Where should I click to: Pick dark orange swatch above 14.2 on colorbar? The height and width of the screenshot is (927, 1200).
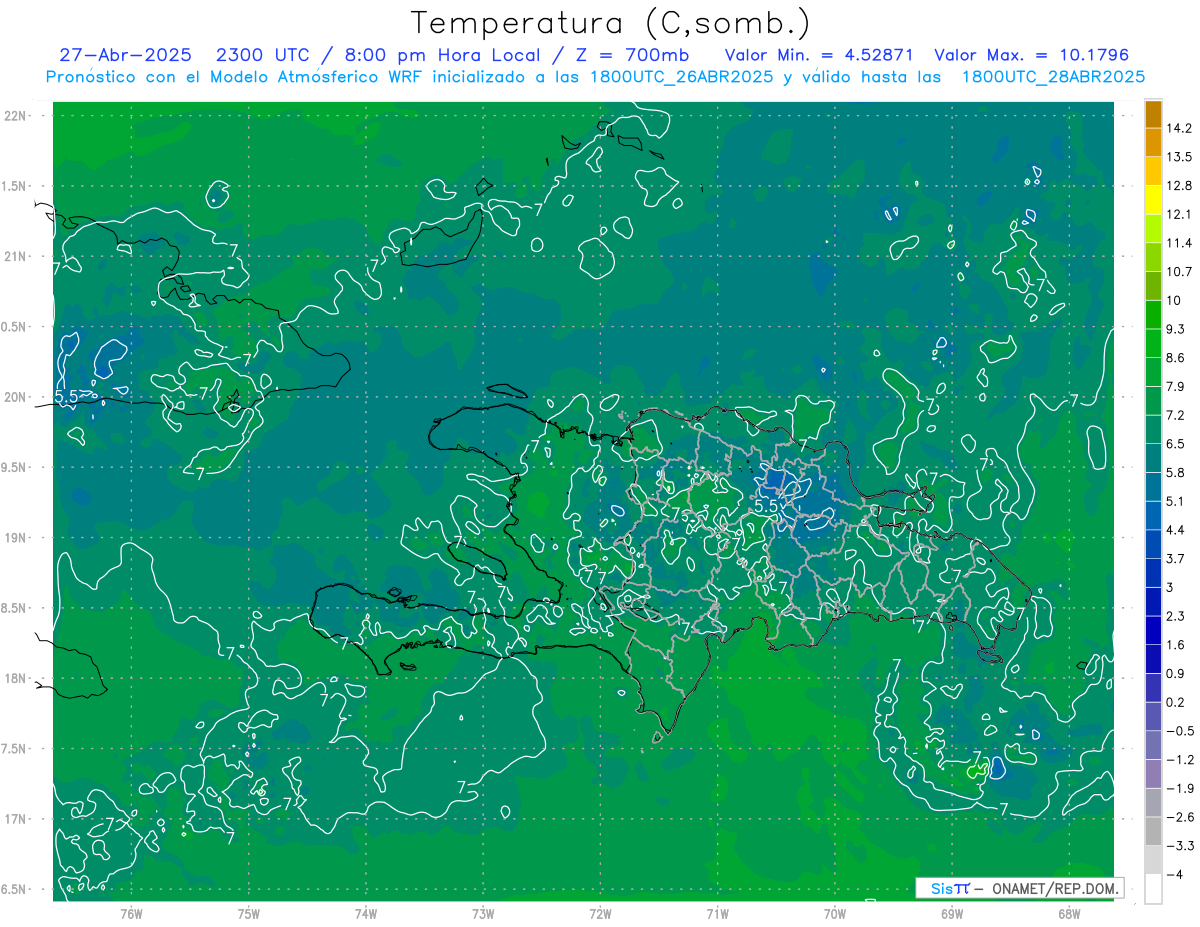click(1153, 115)
